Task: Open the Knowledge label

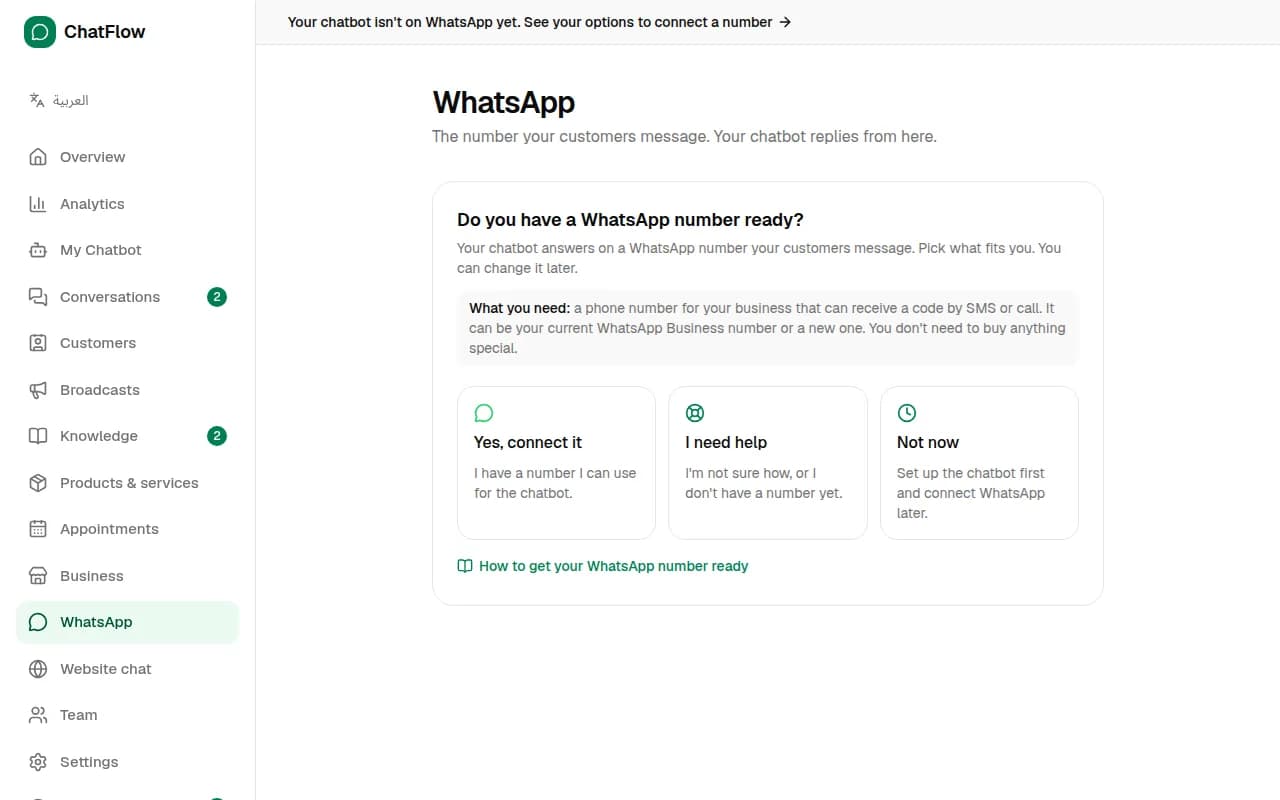Action: (x=99, y=436)
